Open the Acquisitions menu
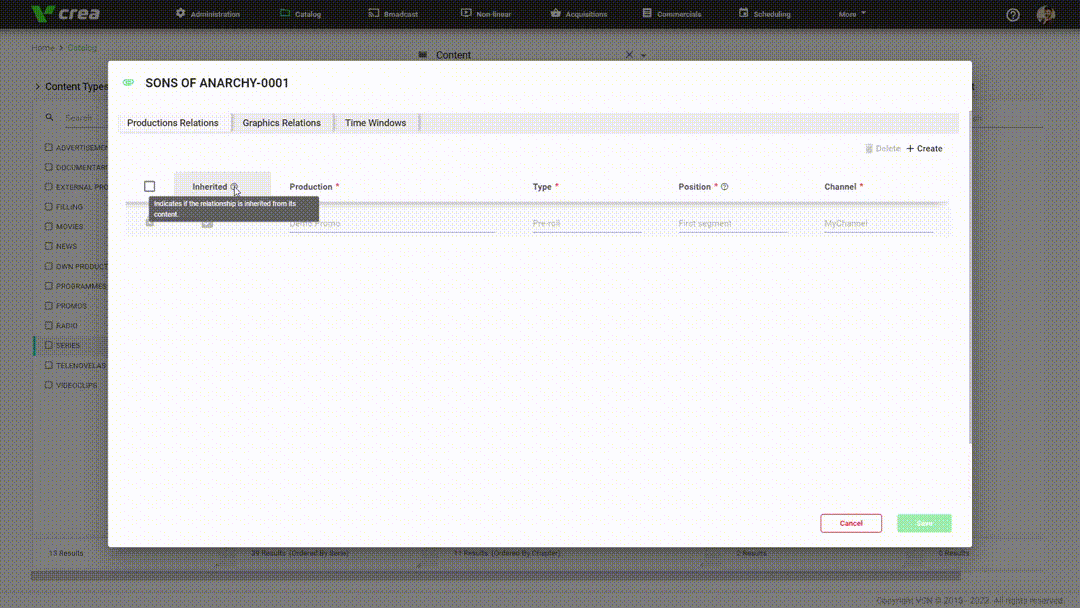Image resolution: width=1080 pixels, height=608 pixels. point(579,14)
